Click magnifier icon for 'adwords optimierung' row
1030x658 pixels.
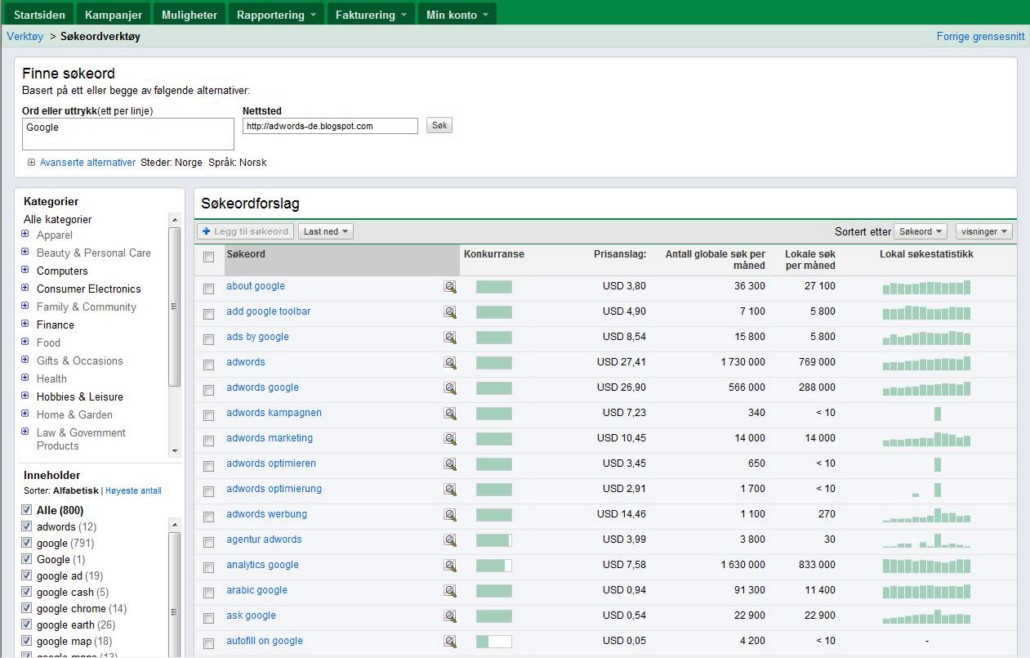tap(450, 490)
